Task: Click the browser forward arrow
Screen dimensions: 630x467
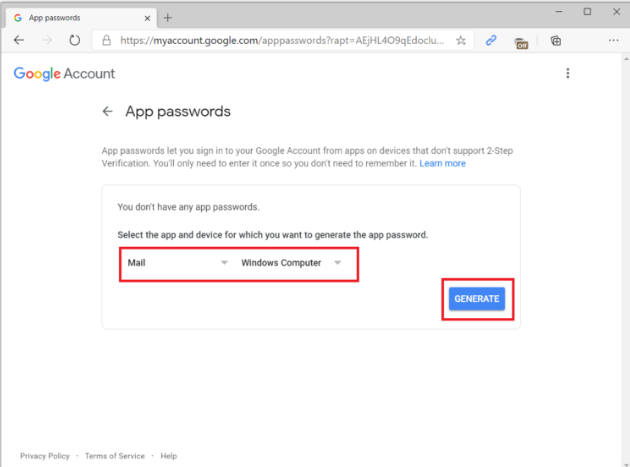Action: 47,40
